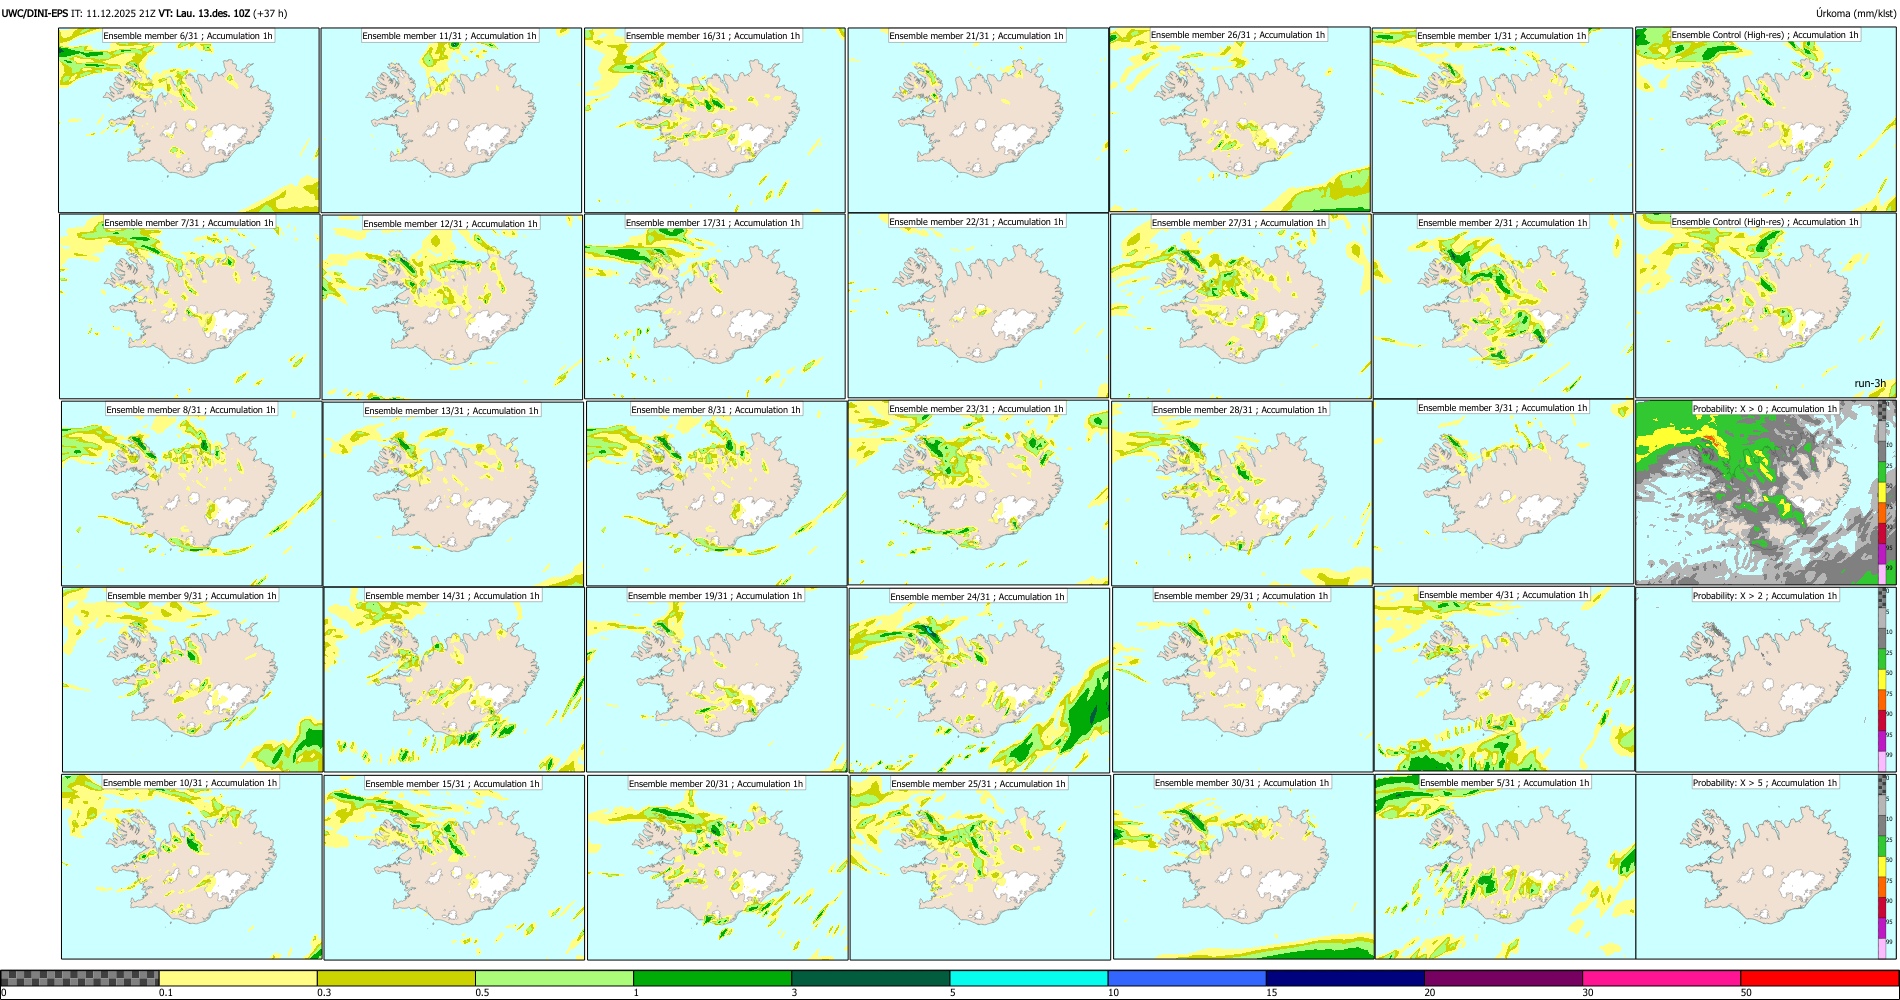Open the Ensemble member 7/31 map panel

pos(190,307)
